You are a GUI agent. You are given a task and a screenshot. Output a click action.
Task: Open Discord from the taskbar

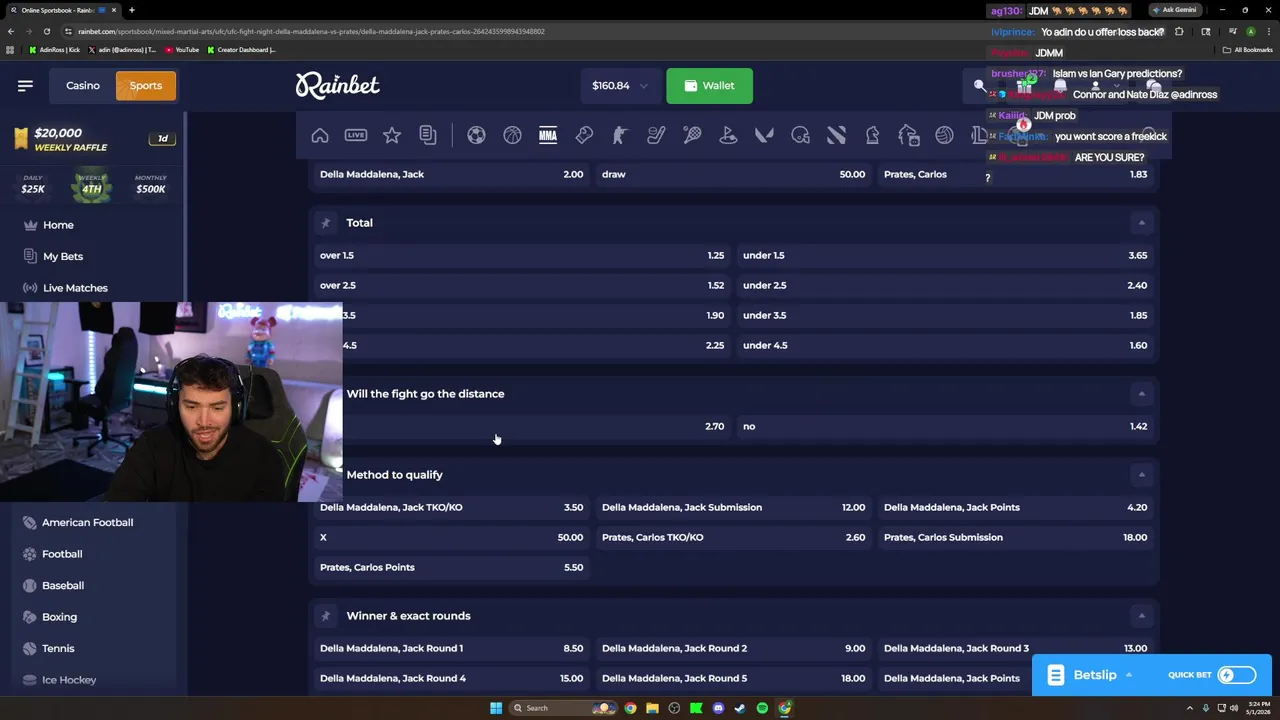click(718, 708)
